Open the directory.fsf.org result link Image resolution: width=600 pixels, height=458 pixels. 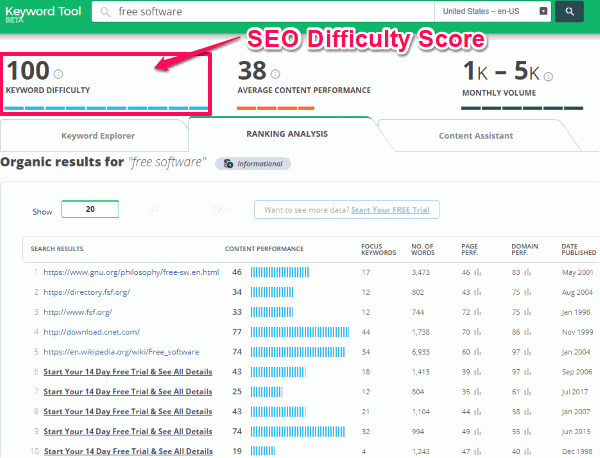coord(87,292)
